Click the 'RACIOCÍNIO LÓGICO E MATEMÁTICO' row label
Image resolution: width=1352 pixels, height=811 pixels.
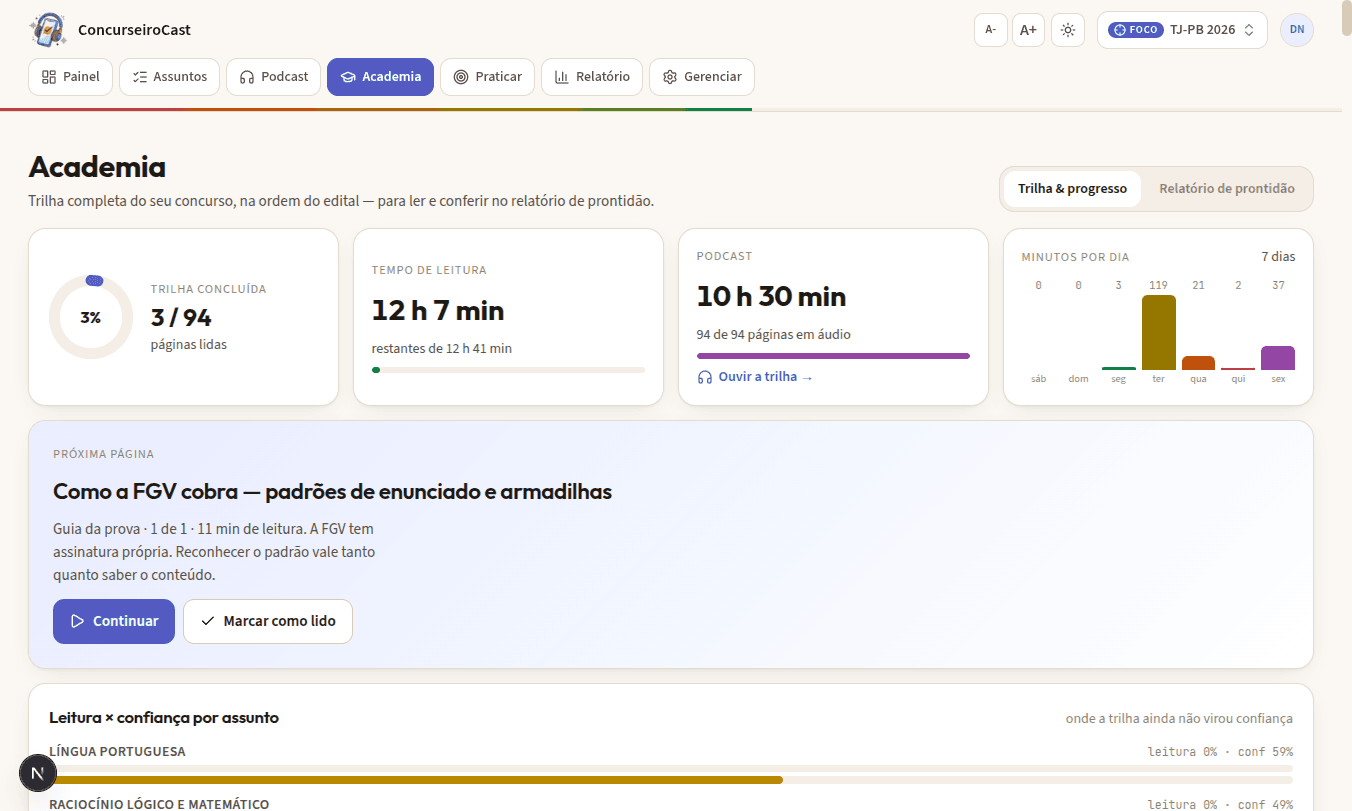tap(159, 804)
